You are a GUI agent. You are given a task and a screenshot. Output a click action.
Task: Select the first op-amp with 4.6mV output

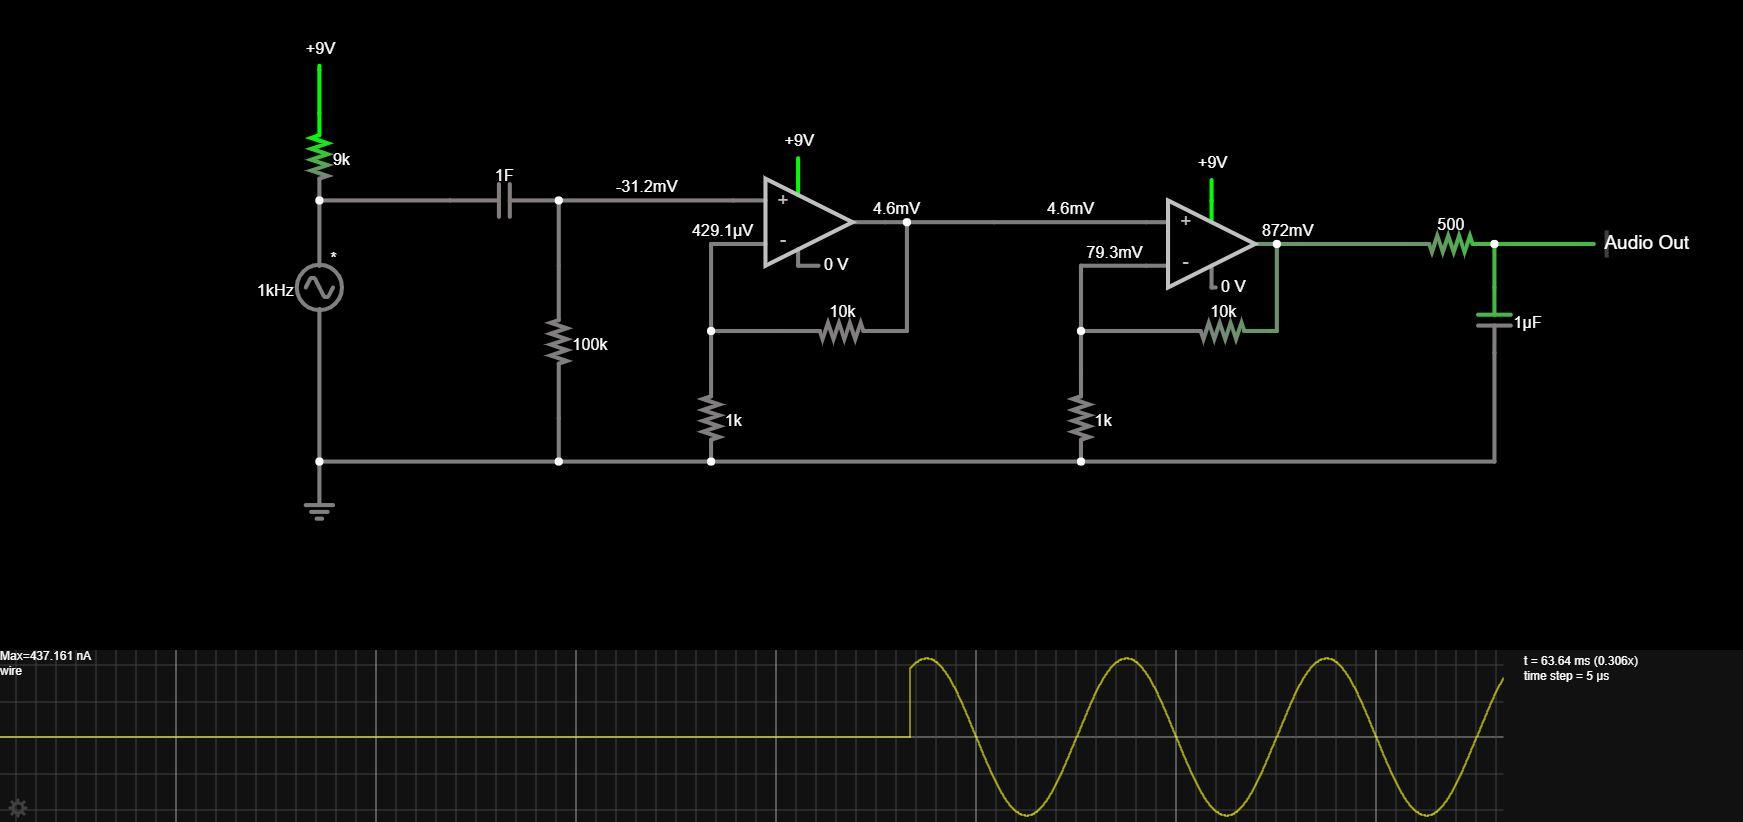click(x=808, y=222)
